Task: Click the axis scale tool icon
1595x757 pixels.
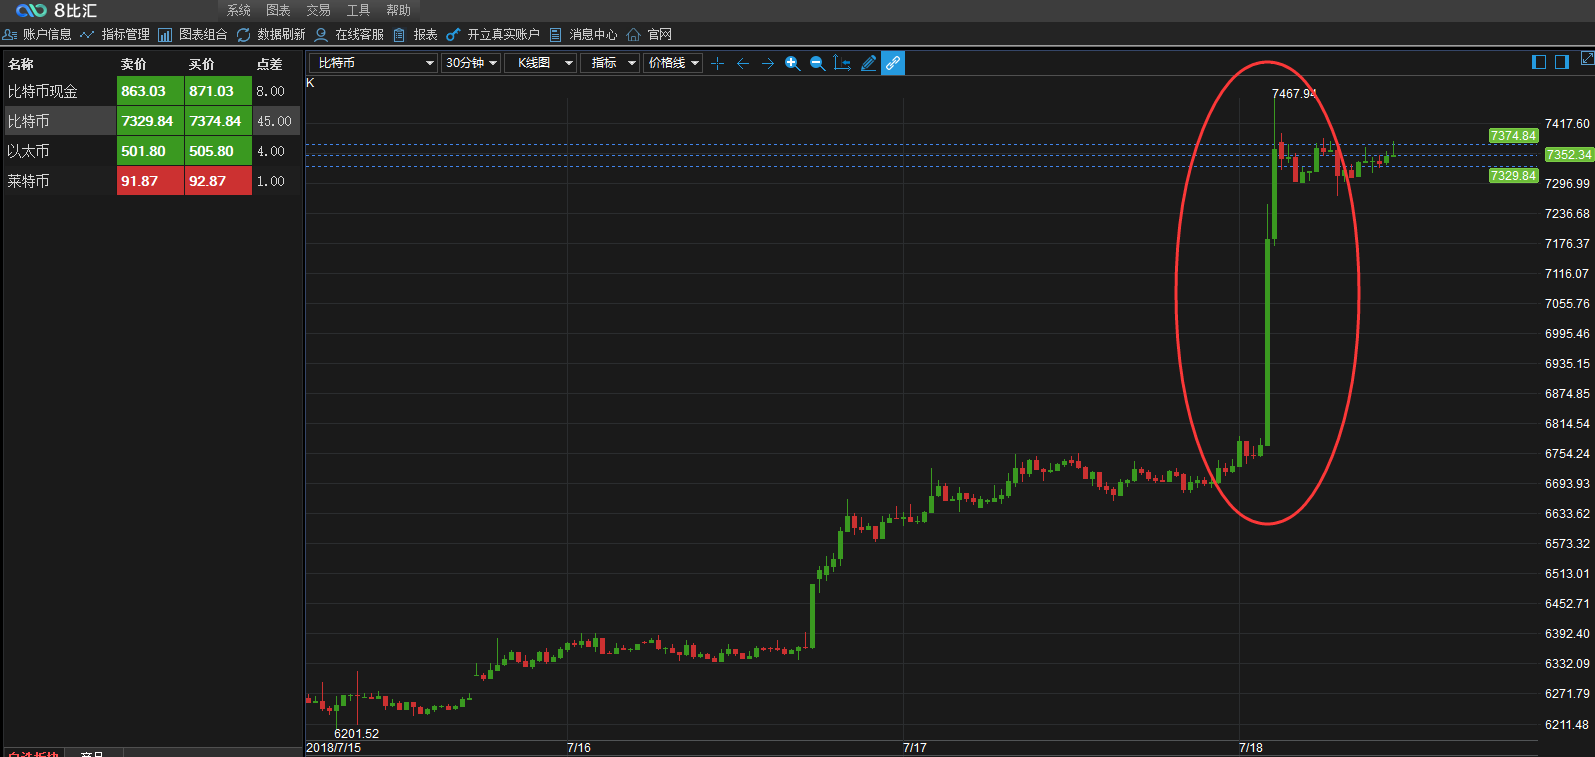Action: [x=842, y=63]
